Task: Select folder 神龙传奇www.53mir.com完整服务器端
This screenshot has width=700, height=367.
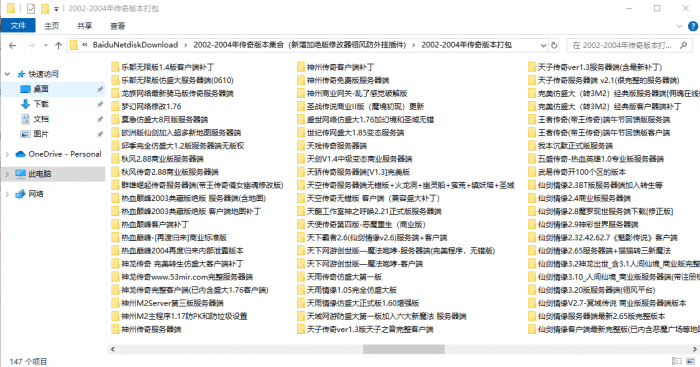Action: tap(182, 277)
